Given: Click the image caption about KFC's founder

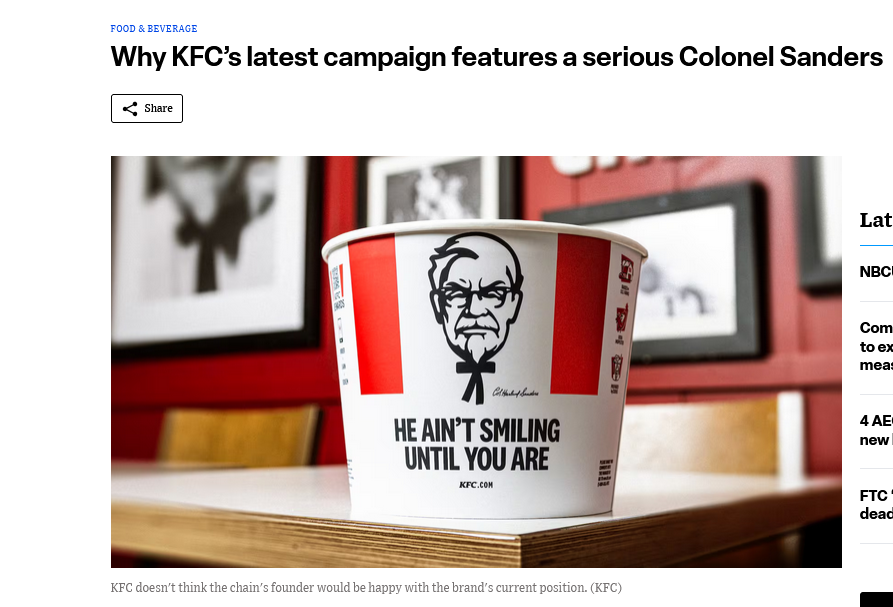Looking at the screenshot, I should (x=366, y=587).
